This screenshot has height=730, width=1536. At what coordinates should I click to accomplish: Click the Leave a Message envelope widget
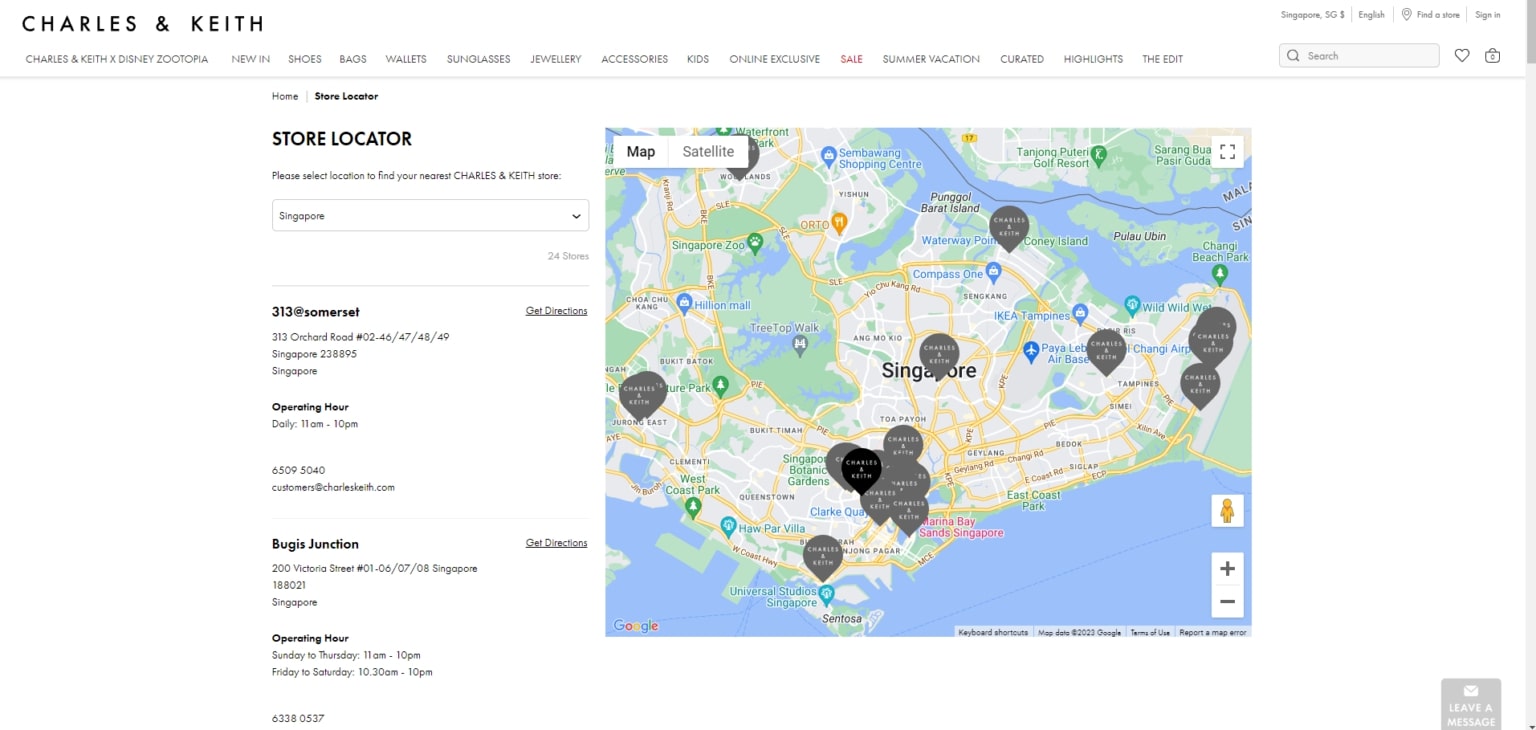coord(1471,704)
